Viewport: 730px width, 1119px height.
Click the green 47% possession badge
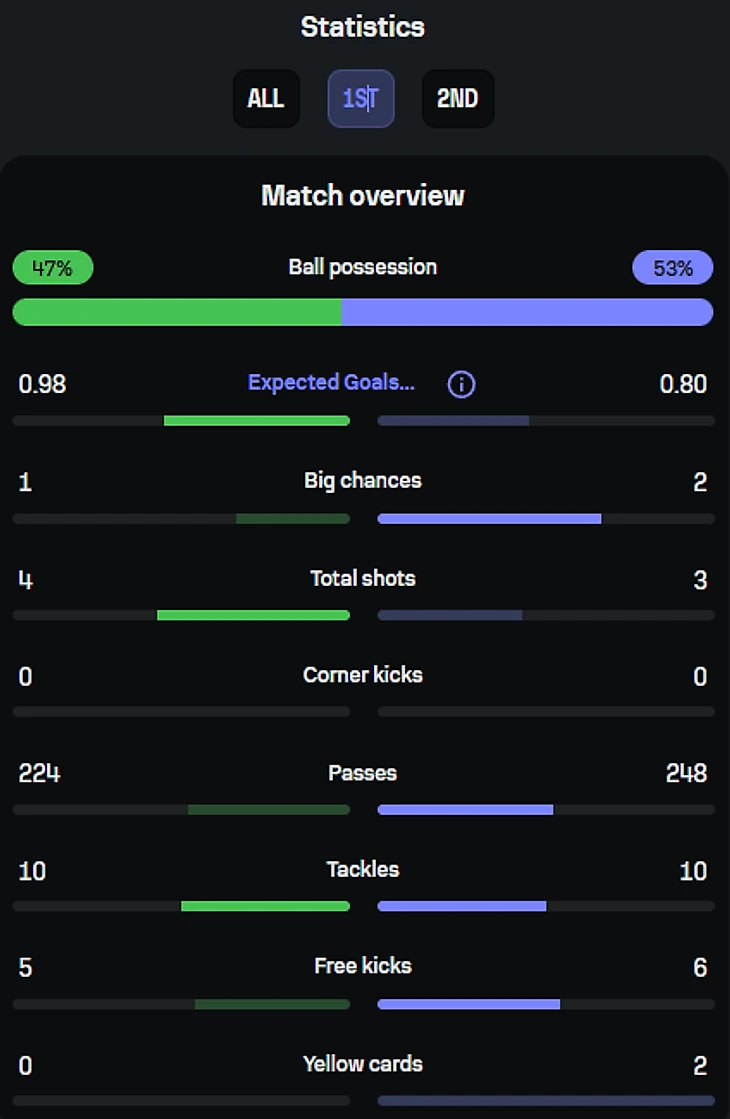click(53, 268)
